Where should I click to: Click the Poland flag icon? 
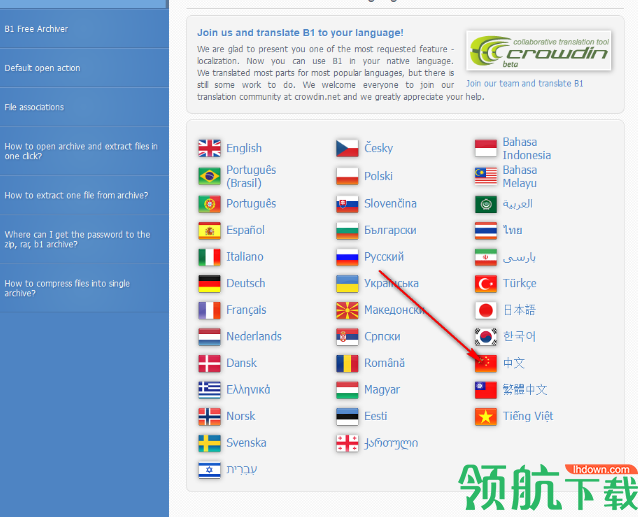pyautogui.click(x=347, y=176)
